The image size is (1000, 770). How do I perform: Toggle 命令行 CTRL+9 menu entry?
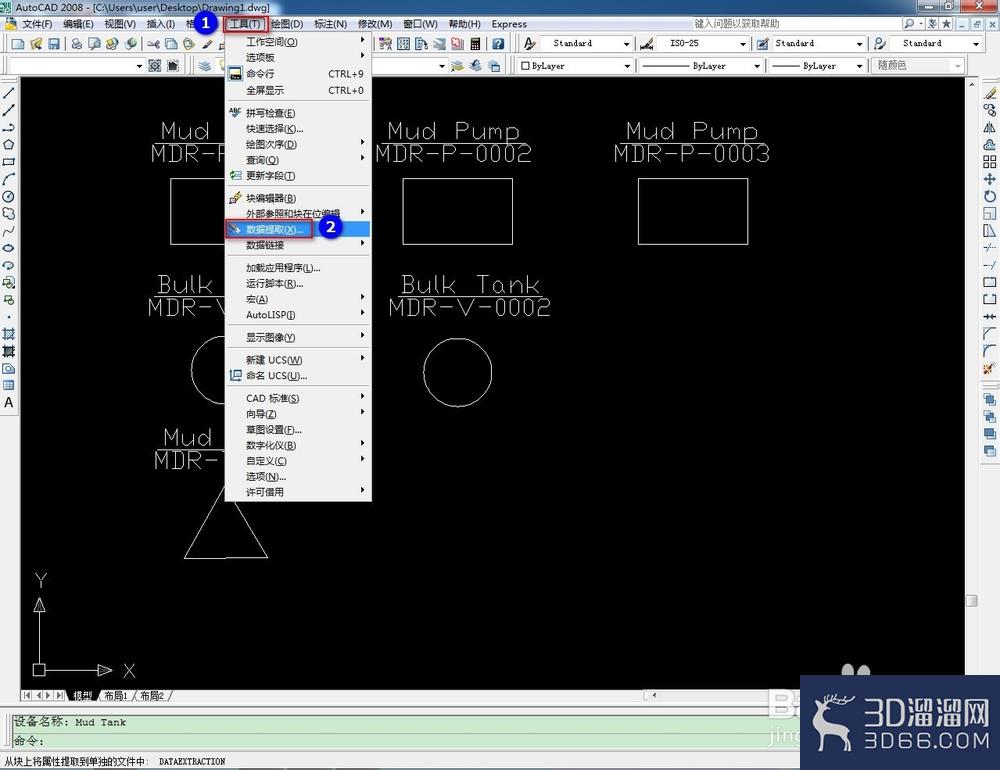[298, 74]
